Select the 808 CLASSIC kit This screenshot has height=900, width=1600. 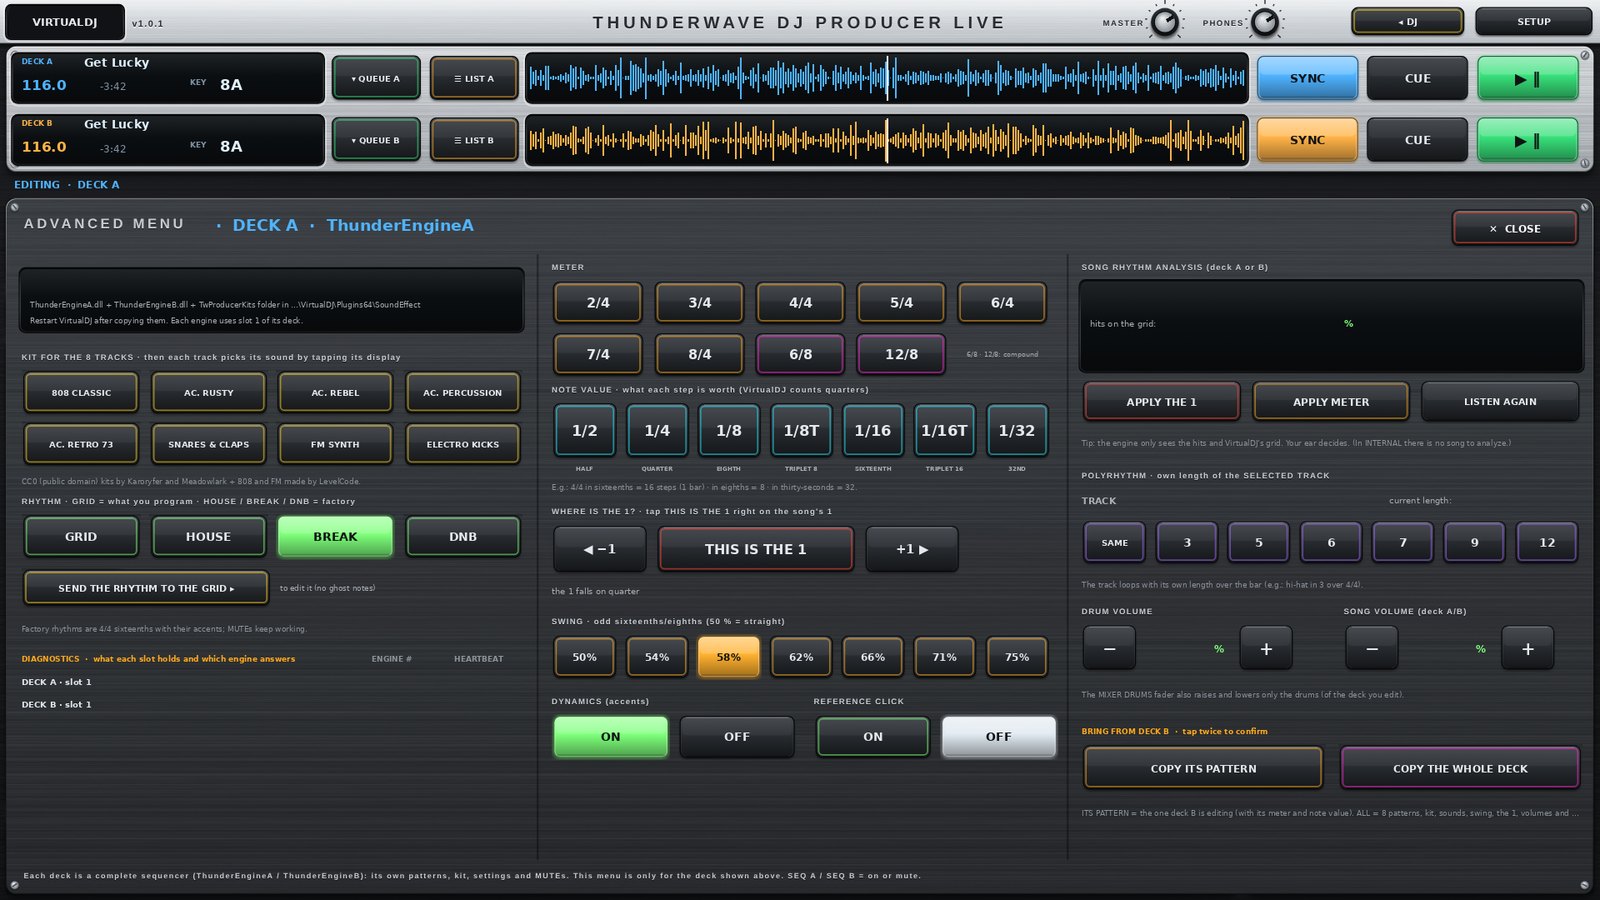(x=81, y=392)
